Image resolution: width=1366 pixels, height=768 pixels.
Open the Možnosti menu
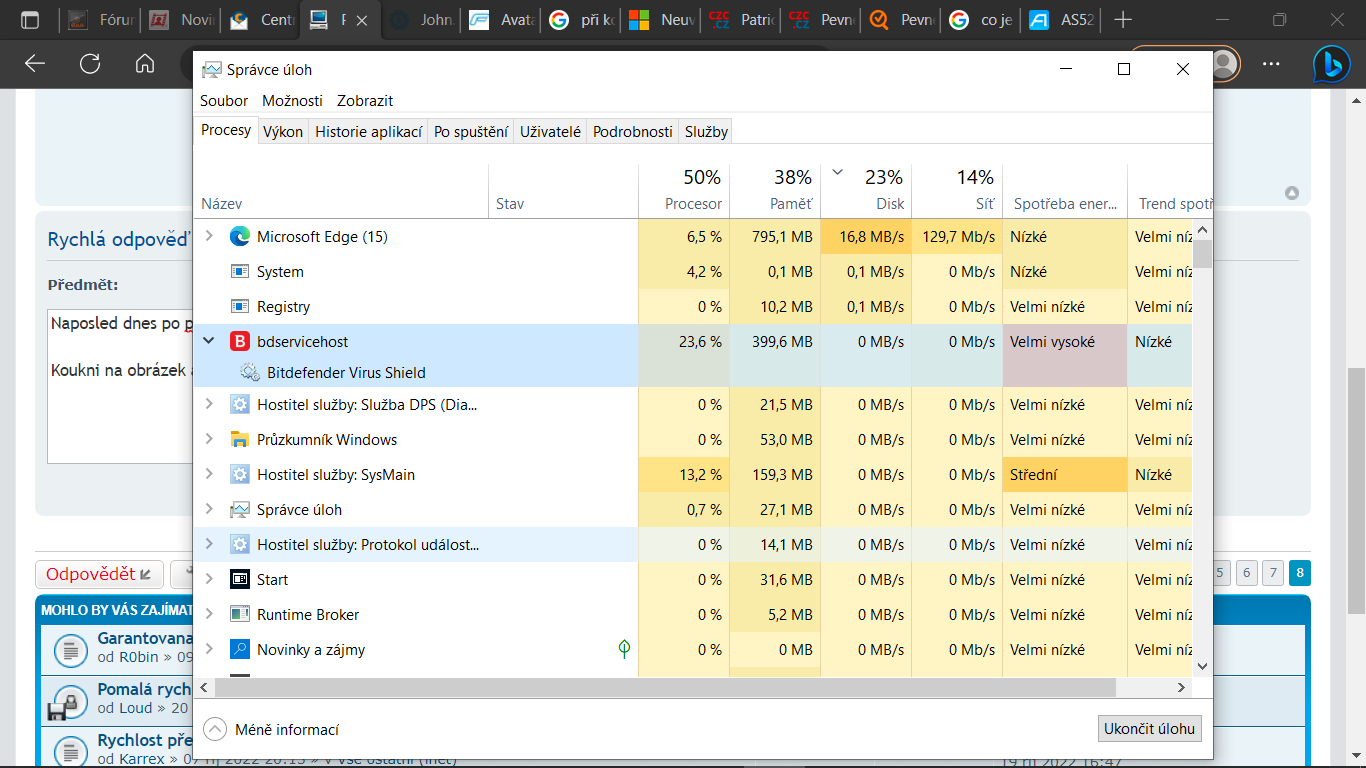[292, 101]
